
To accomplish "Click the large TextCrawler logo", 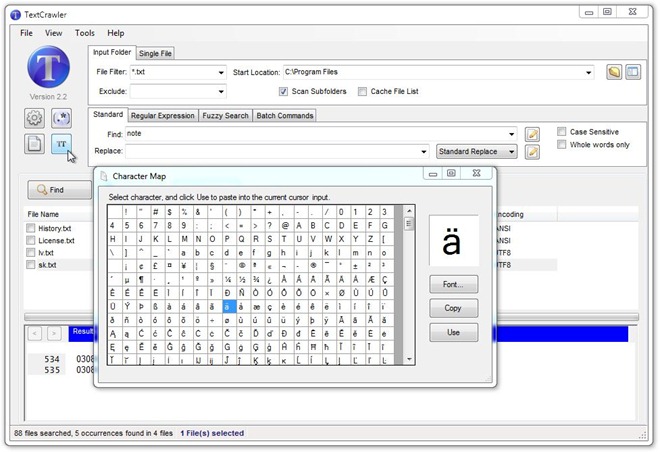I will [x=48, y=67].
